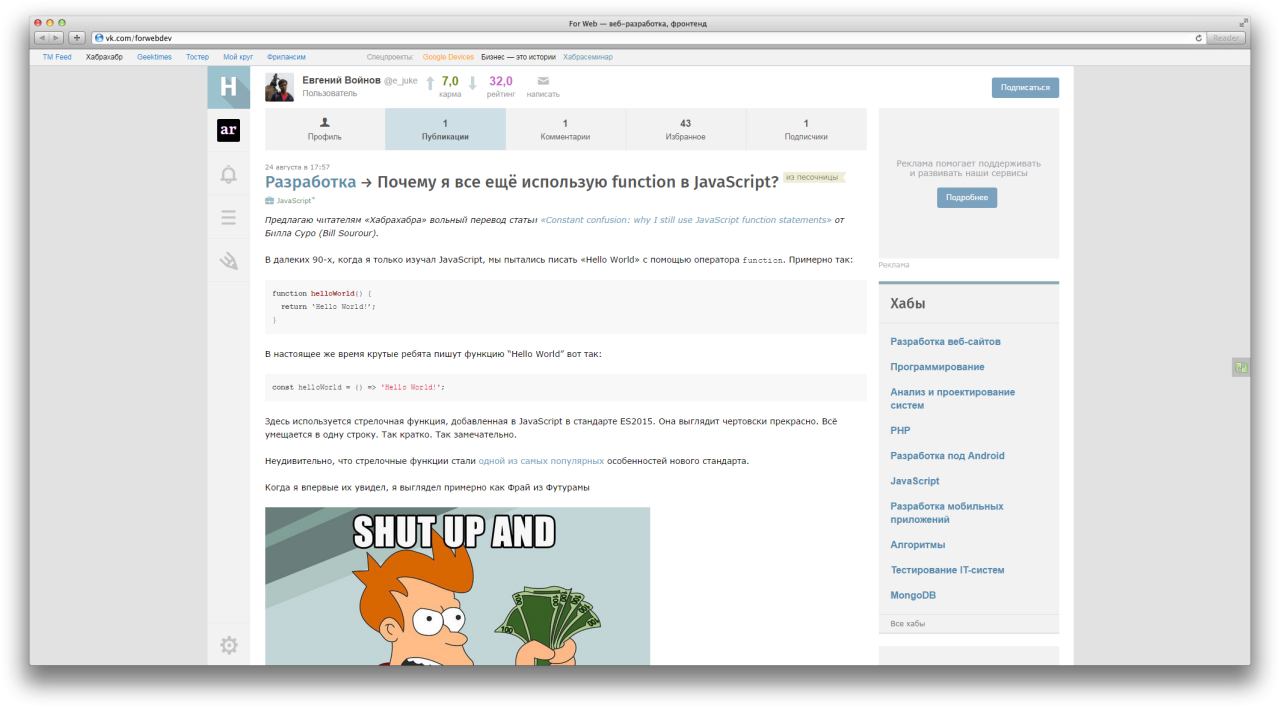Image resolution: width=1280 pixels, height=708 pixels.
Task: Open Евгений Войнов's avatar photo
Action: pyautogui.click(x=279, y=87)
